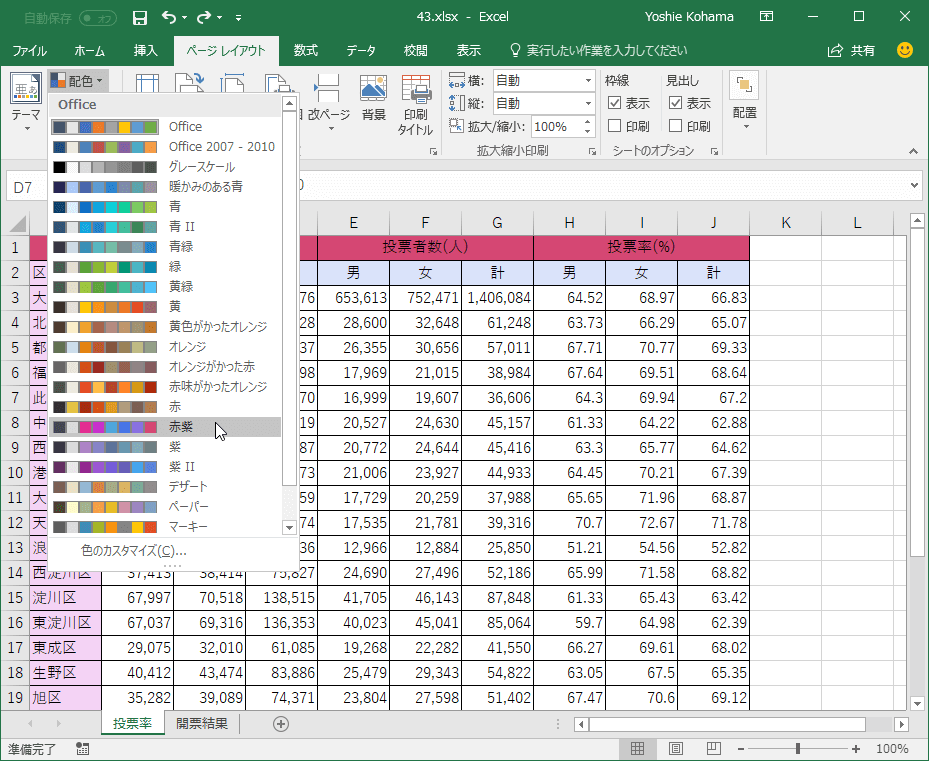The image size is (929, 761).
Task: Open the テーマ (Themes) button
Action: pos(25,102)
